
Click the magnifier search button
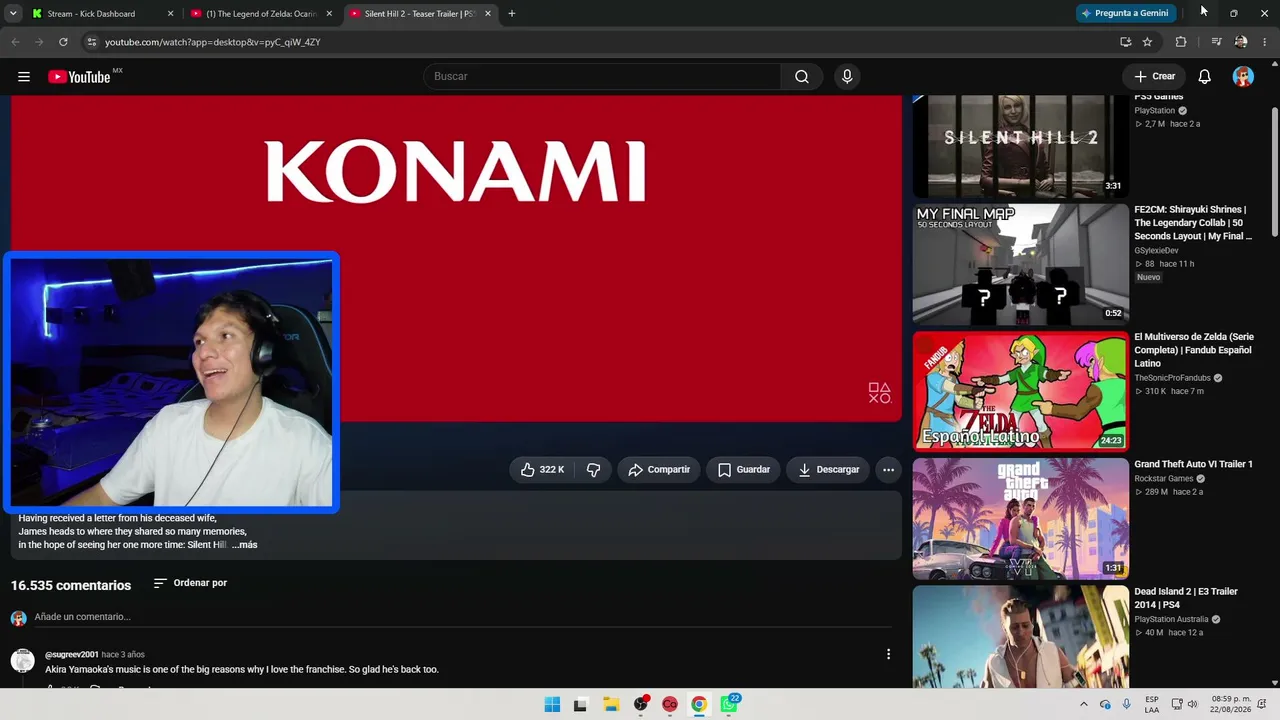pos(802,77)
